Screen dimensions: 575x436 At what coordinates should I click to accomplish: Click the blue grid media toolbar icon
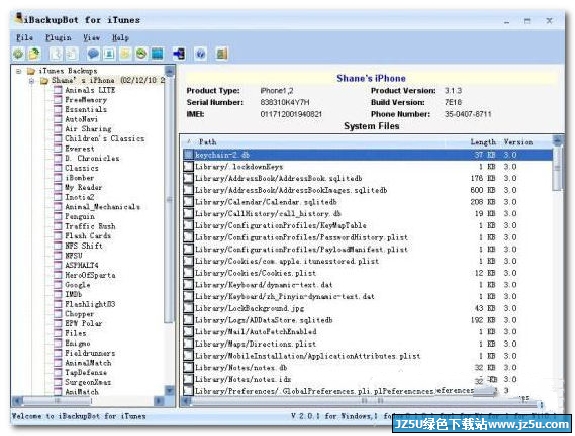click(158, 54)
